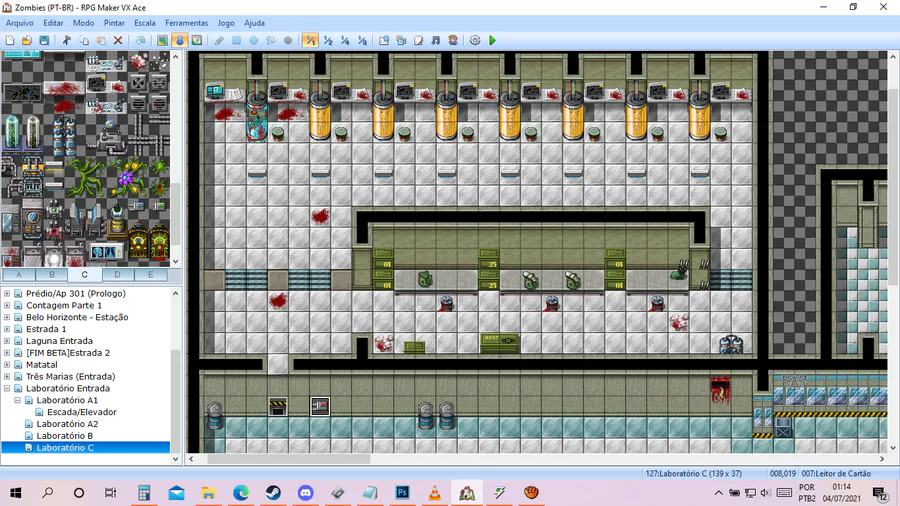The width and height of the screenshot is (900, 506).
Task: Open the Ferramentas menu
Action: (187, 23)
